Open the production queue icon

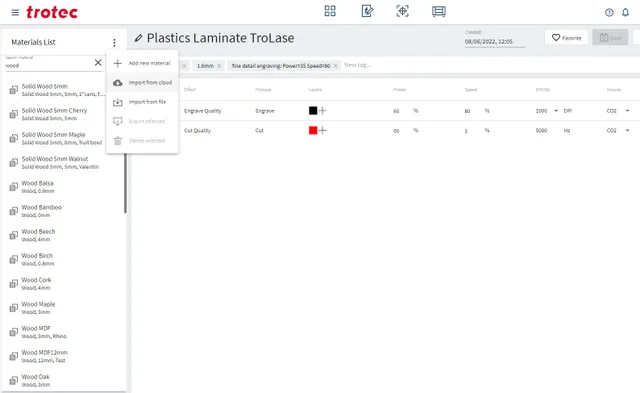pos(439,11)
